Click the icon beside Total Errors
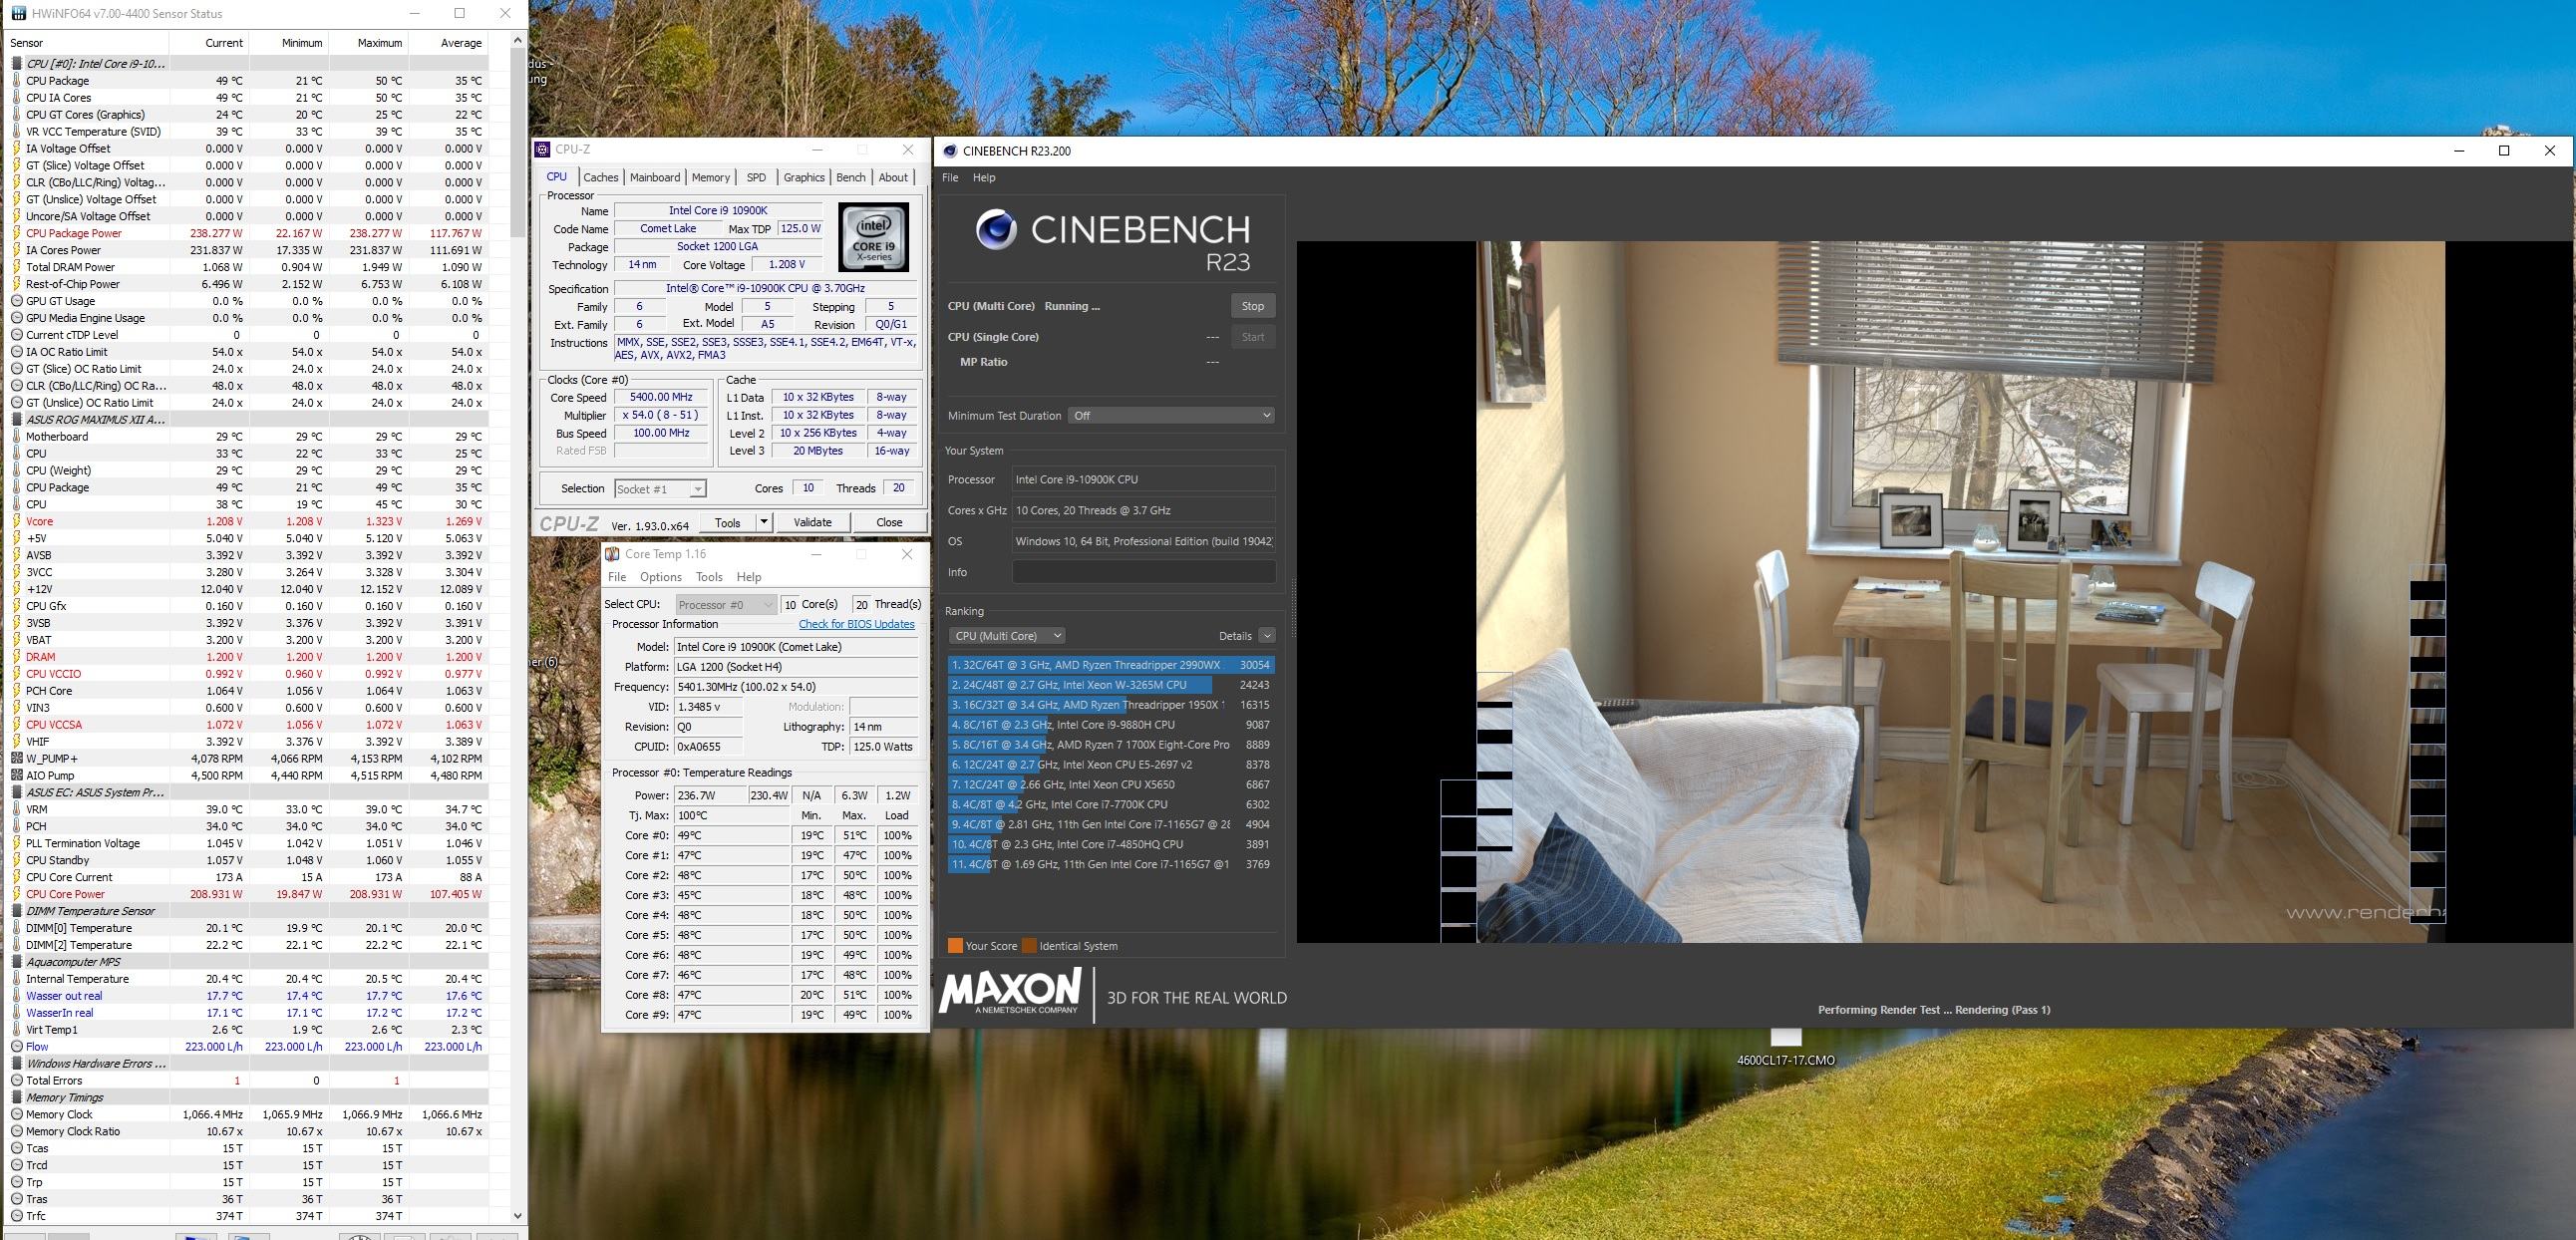Viewport: 2576px width, 1240px height. (x=16, y=1081)
